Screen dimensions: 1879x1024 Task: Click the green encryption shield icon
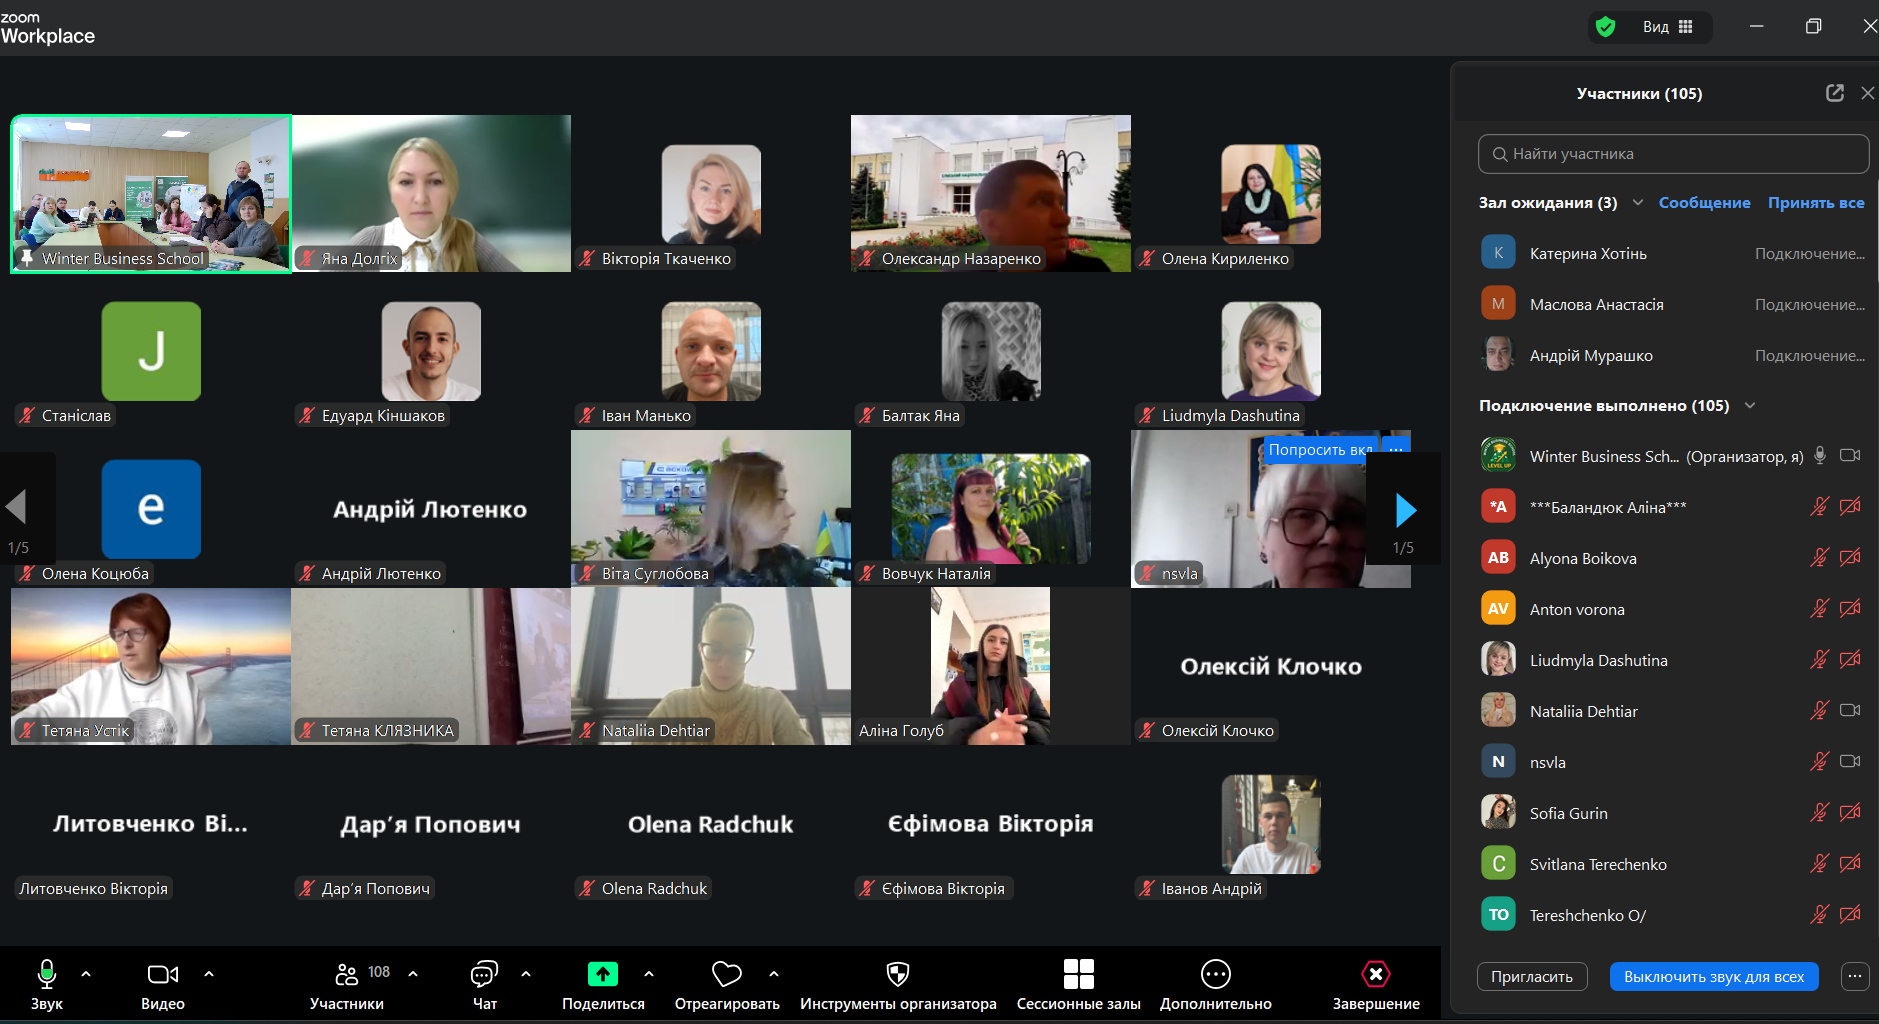[x=1606, y=27]
